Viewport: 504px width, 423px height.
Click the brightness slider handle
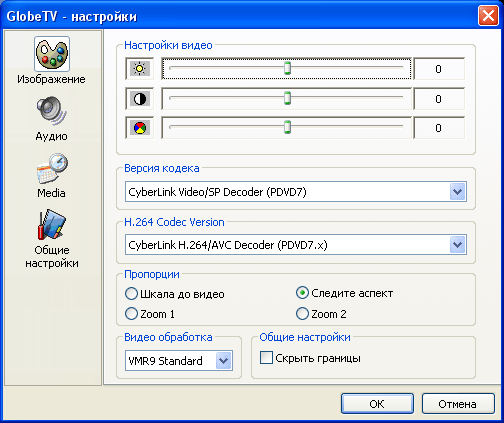pyautogui.click(x=287, y=68)
